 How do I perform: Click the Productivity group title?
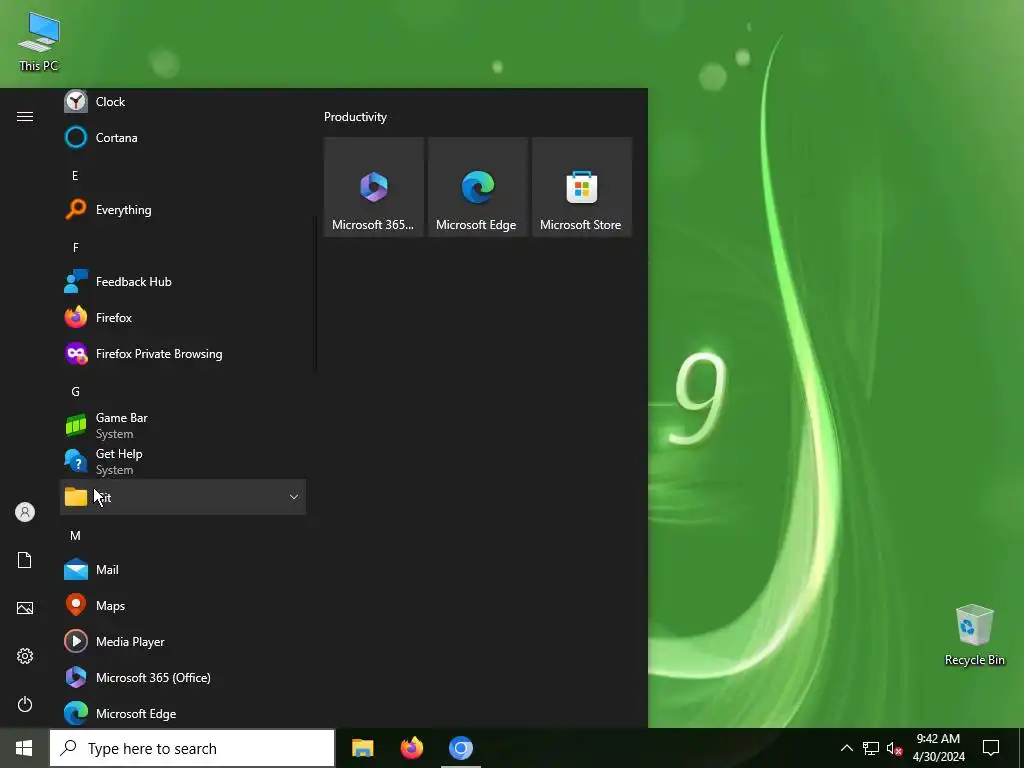(355, 117)
